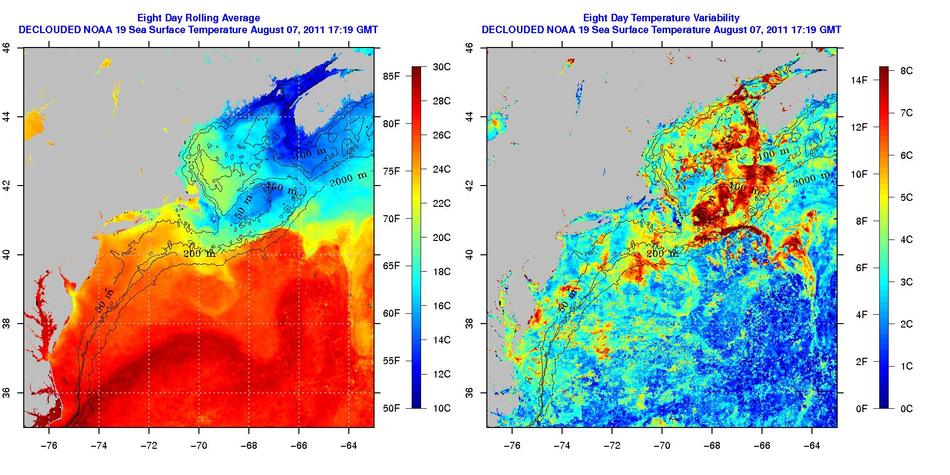Screen dimensions: 950x475
Task: Click the 4F label on right colorbar
Action: [862, 314]
